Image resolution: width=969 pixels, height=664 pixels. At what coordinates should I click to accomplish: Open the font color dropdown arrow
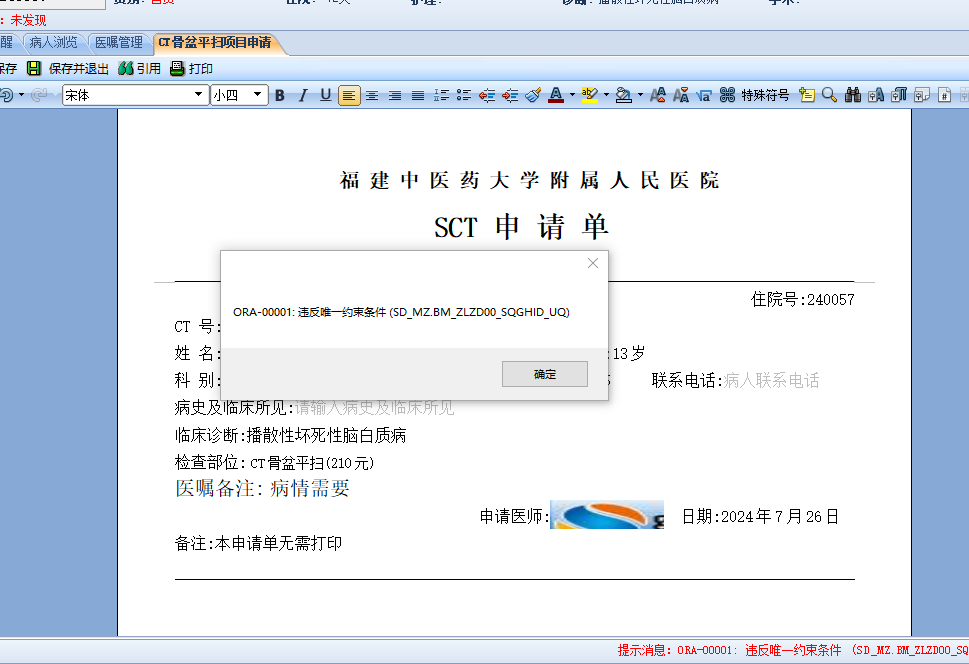pos(572,95)
